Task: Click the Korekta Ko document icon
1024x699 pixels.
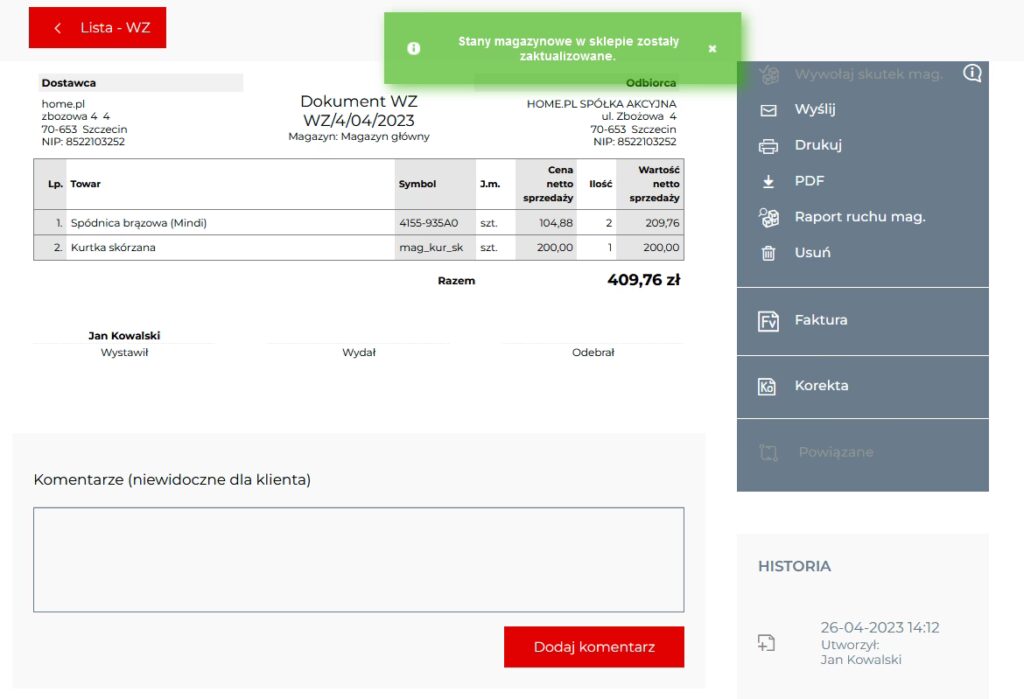Action: pyautogui.click(x=768, y=386)
